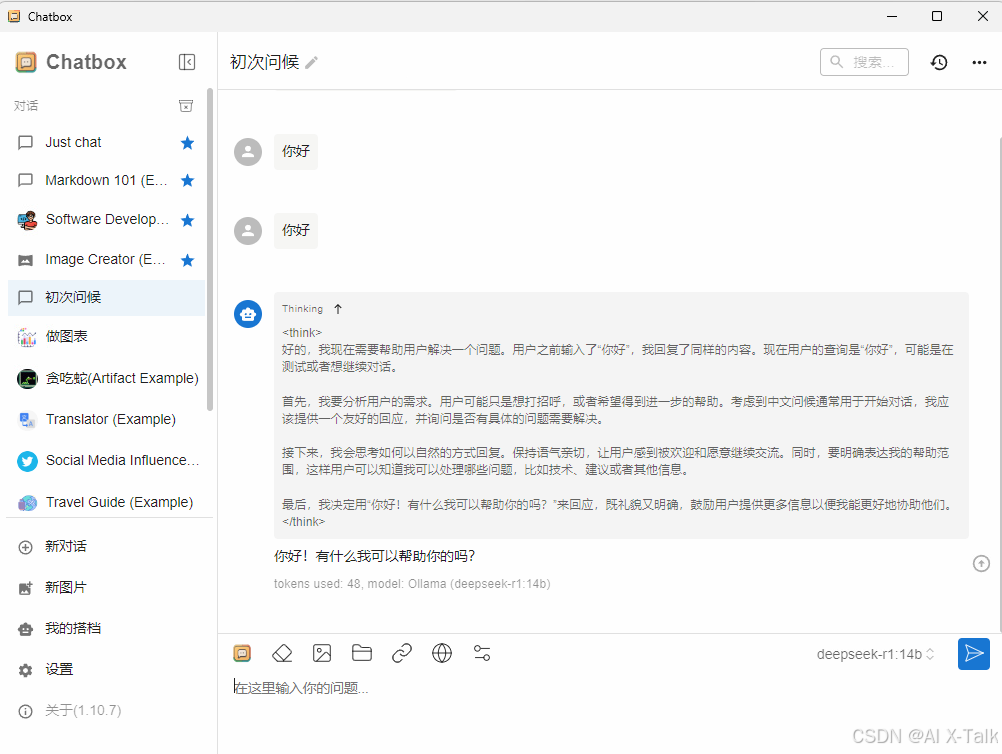Image resolution: width=1002 pixels, height=754 pixels.
Task: Click the sidebar vertical scrollbar
Action: coord(210,249)
